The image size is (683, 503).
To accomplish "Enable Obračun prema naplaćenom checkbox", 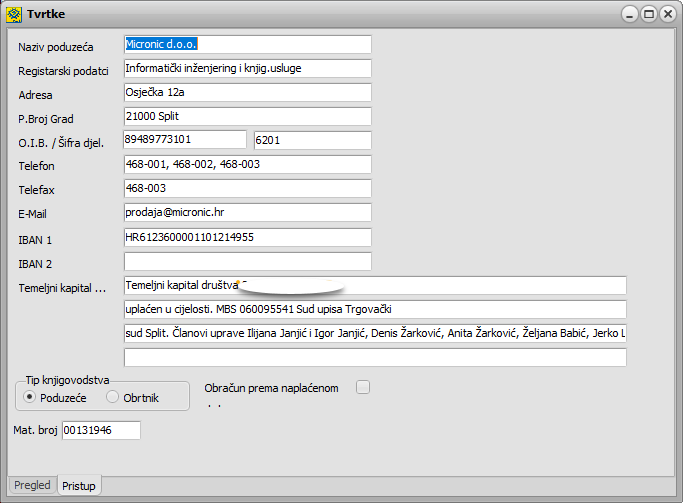I will 363,387.
